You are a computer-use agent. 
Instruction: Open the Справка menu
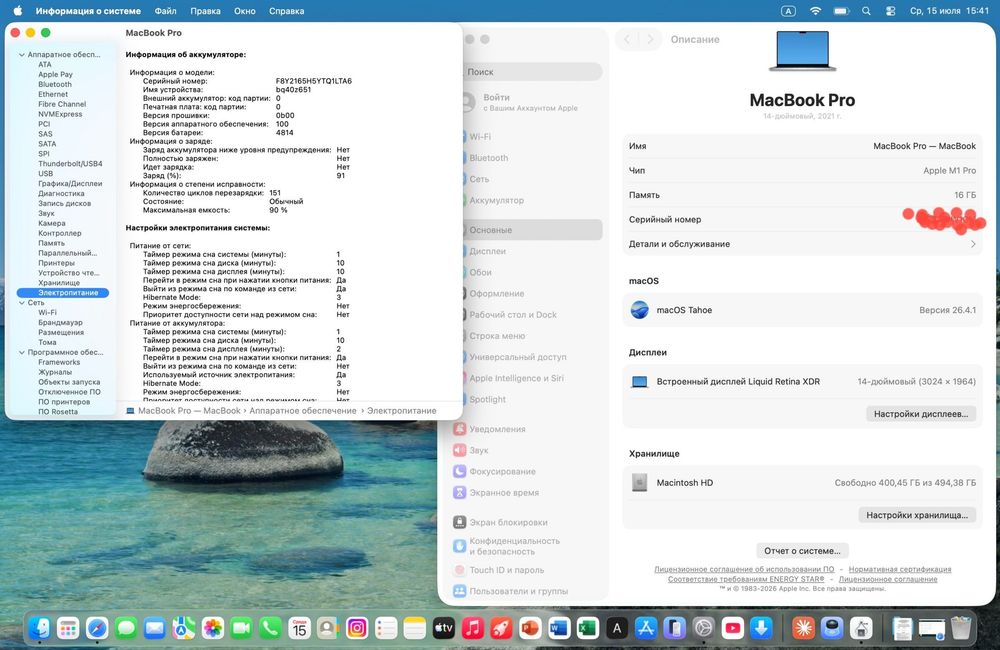point(286,11)
